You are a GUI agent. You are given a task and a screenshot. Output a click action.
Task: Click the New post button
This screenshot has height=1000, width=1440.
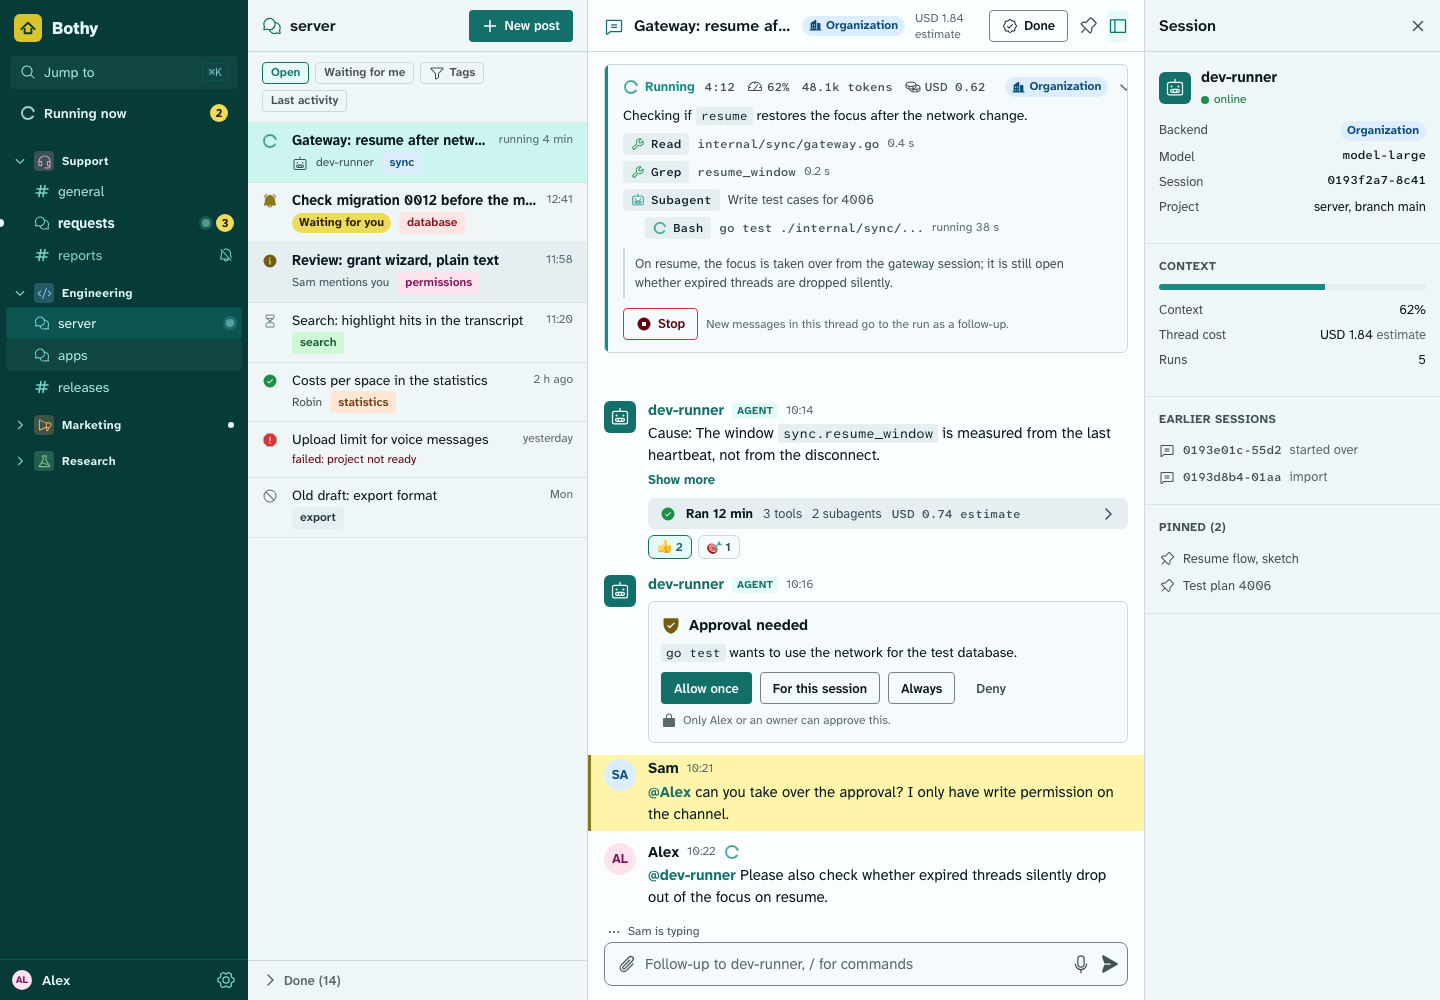pyautogui.click(x=521, y=26)
